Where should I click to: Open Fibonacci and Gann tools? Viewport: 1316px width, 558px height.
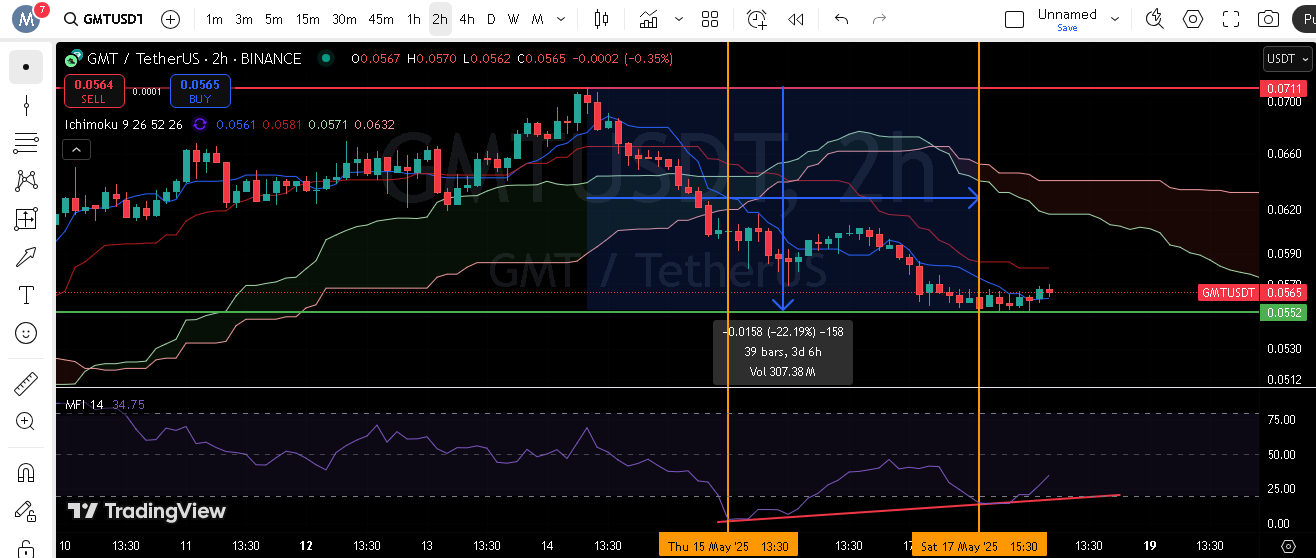pos(26,143)
